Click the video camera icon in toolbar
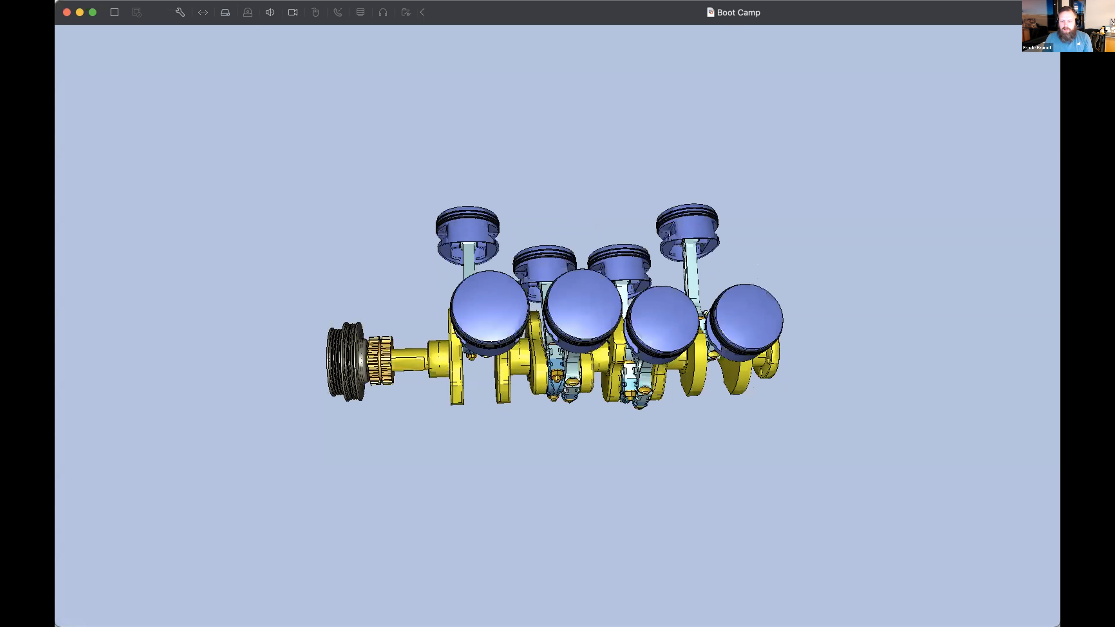 point(293,12)
